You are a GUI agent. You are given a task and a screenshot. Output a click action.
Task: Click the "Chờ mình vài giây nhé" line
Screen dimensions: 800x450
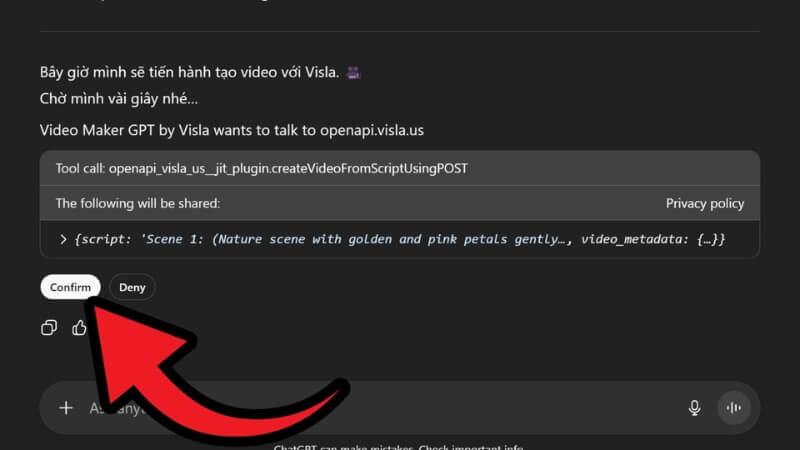pos(119,99)
